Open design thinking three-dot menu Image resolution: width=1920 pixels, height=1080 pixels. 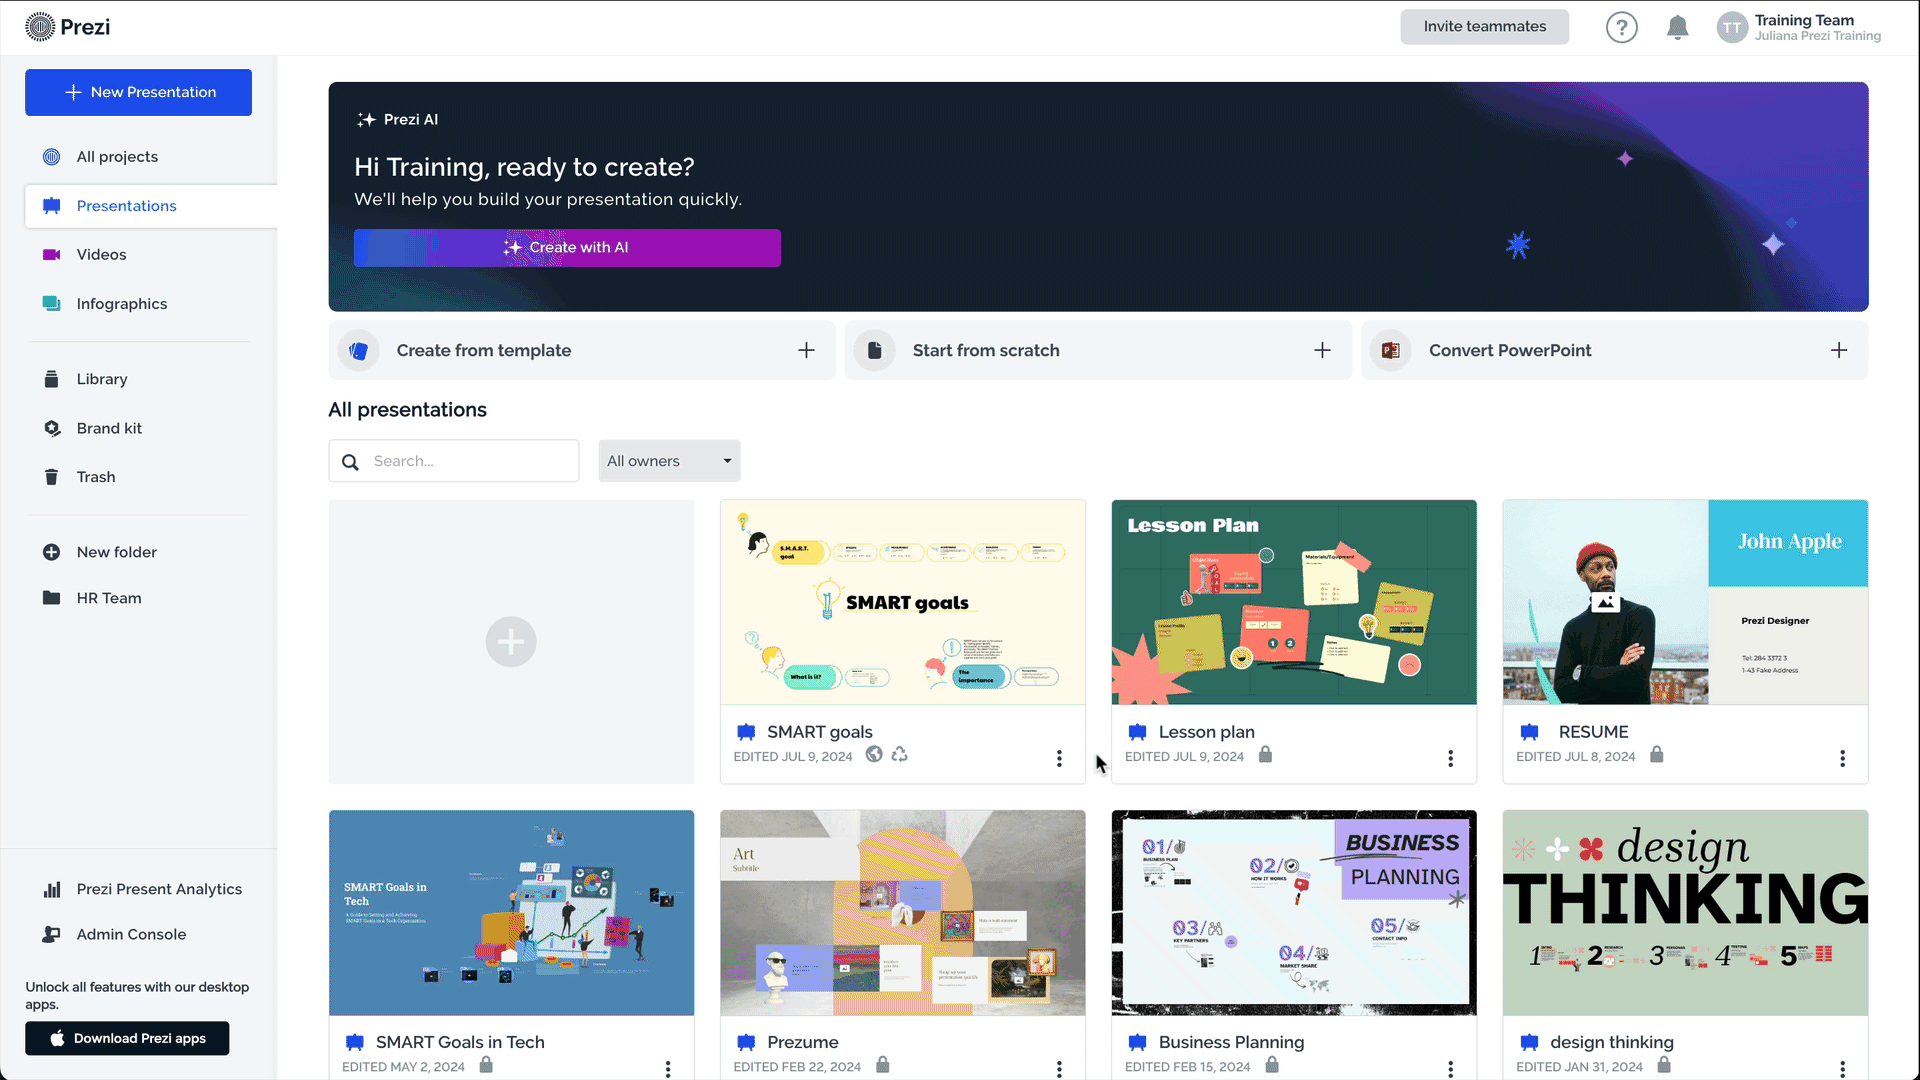tap(1842, 1068)
